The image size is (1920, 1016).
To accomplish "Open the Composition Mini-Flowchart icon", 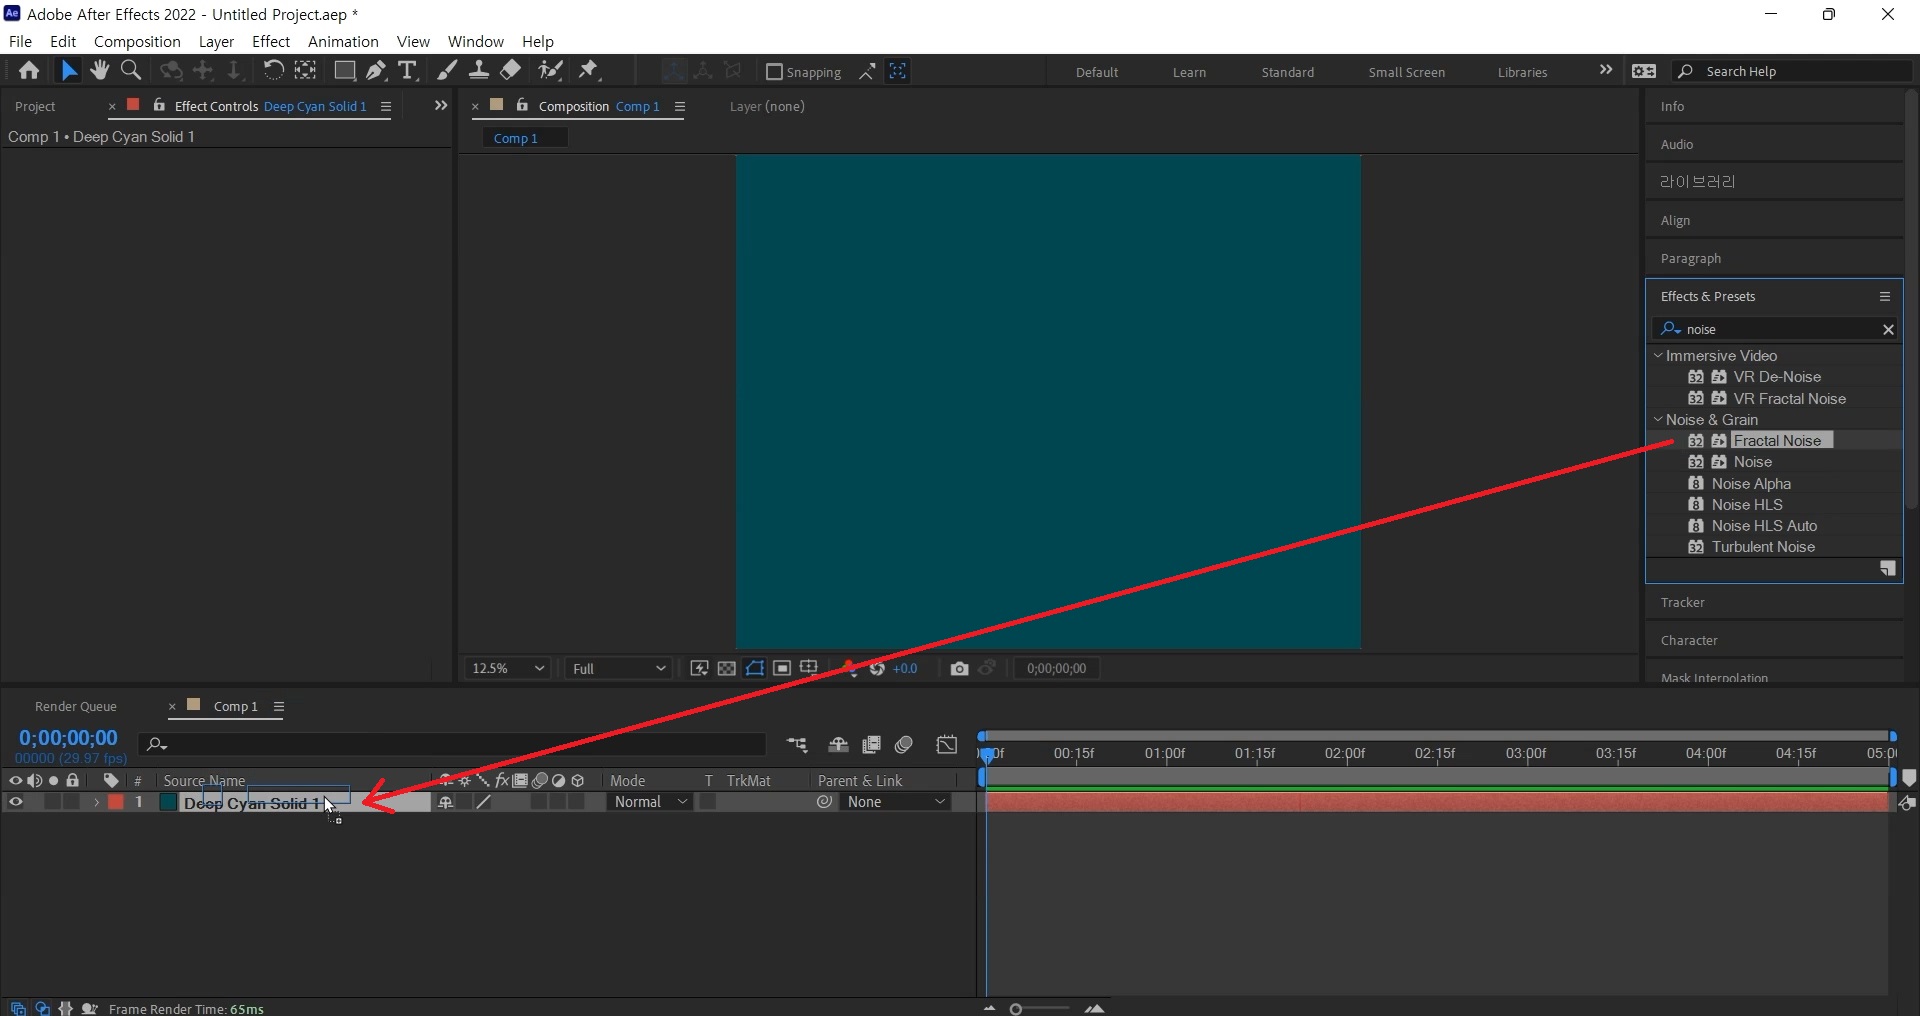I will click(797, 745).
